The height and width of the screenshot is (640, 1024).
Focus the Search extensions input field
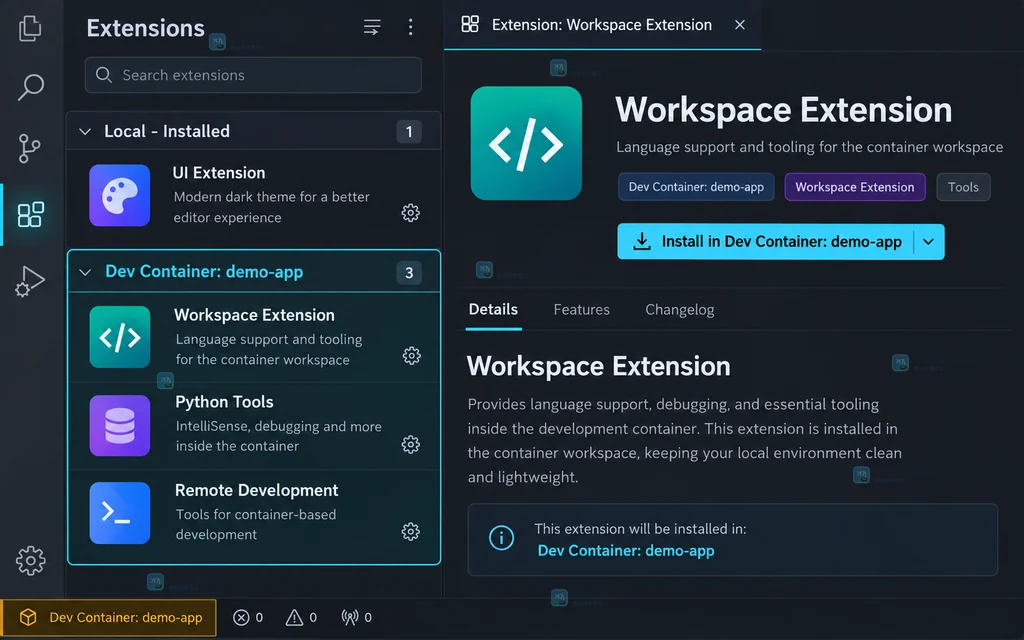253,75
